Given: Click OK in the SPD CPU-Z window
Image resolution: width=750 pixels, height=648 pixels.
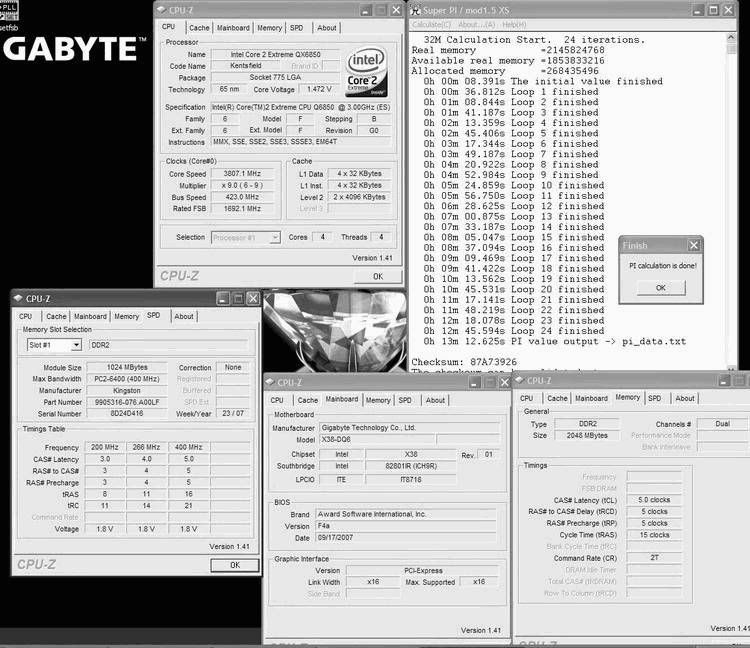Looking at the screenshot, I should (235, 565).
